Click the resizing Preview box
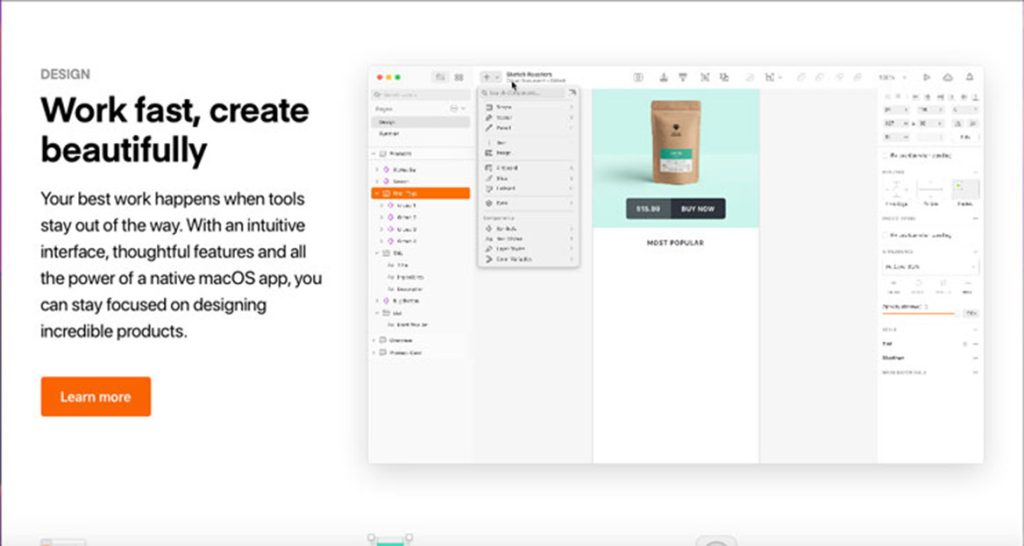Viewport: 1024px width, 546px height. (x=965, y=190)
